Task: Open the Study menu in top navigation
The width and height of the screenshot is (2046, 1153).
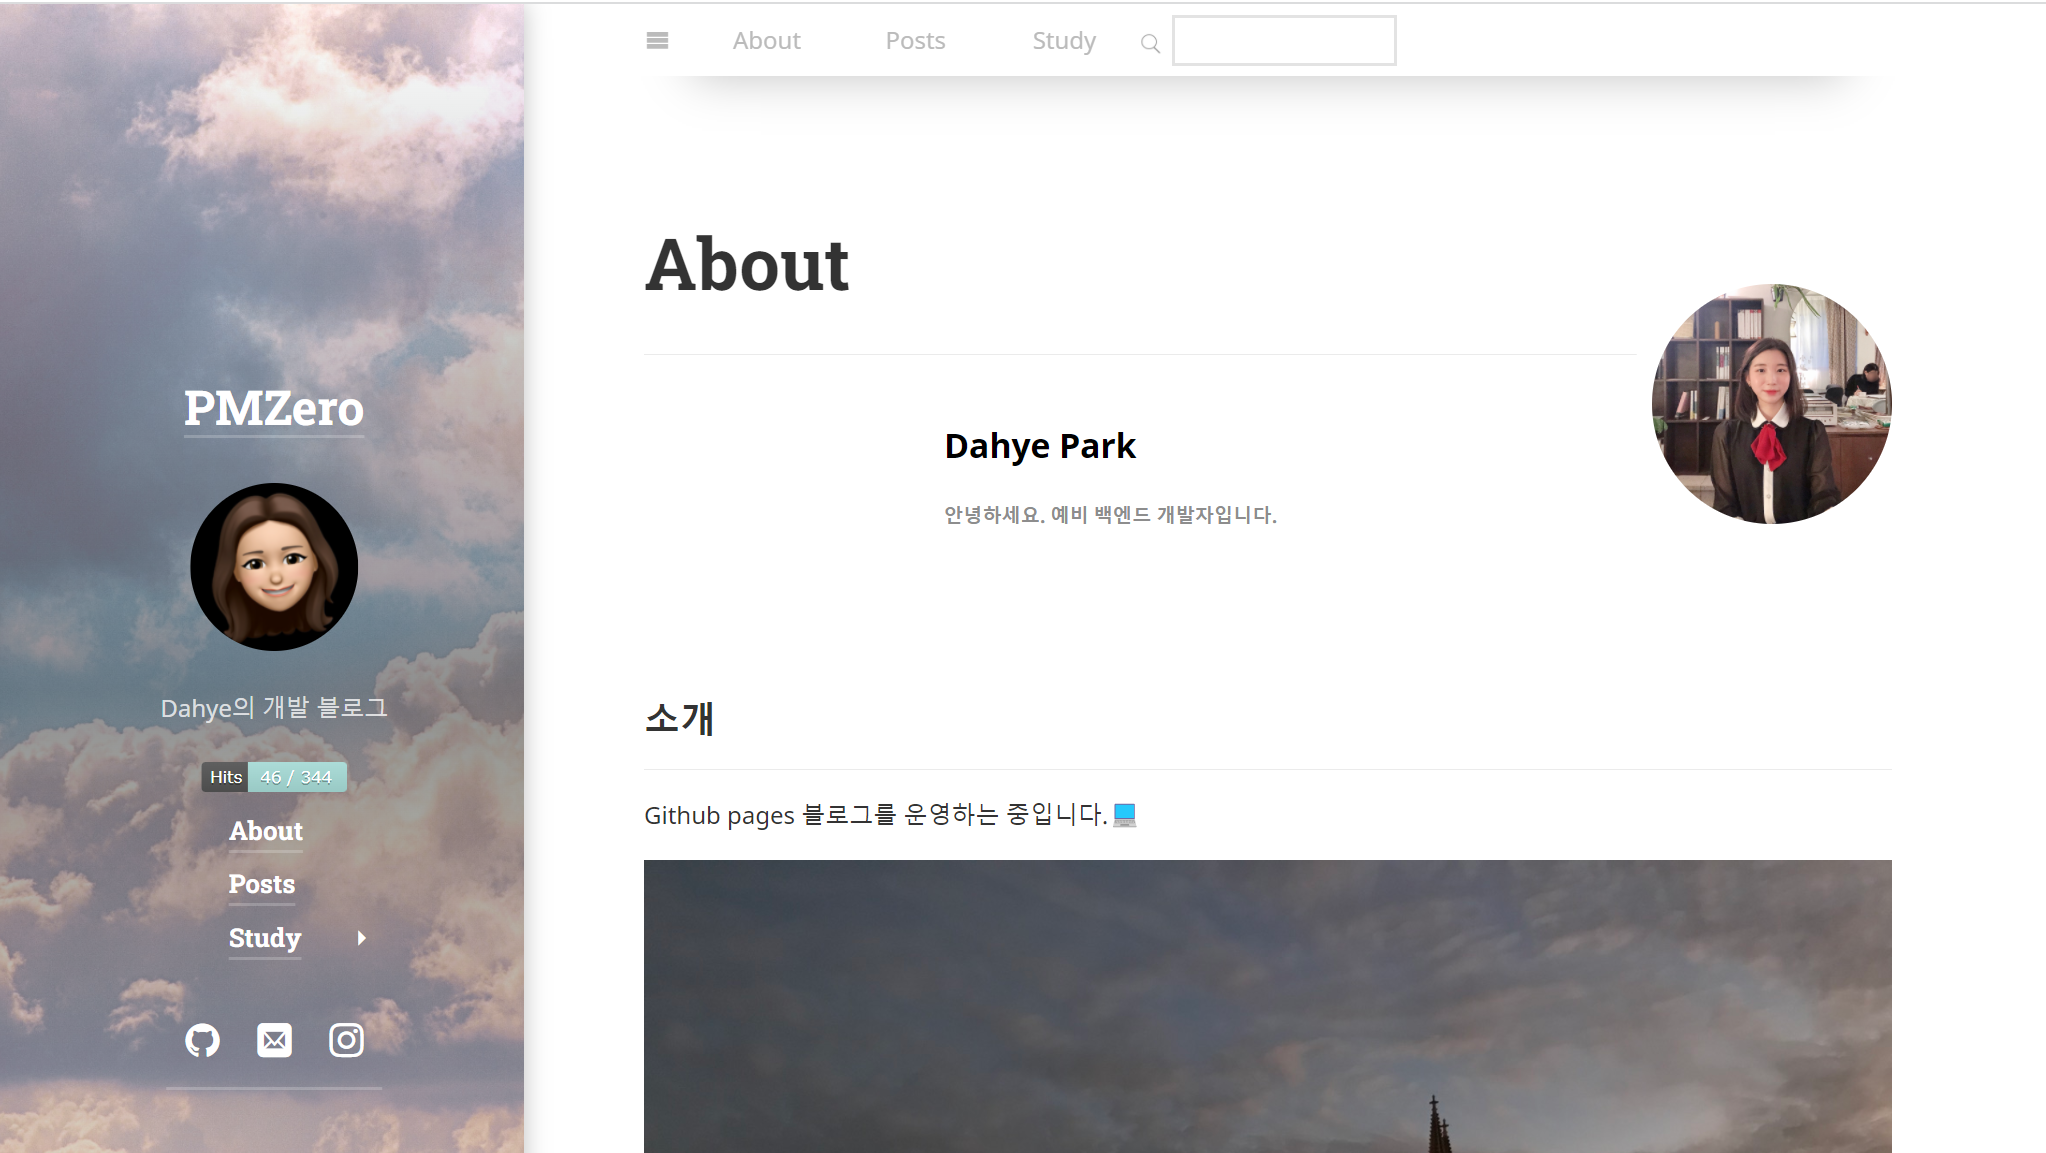Action: tap(1064, 41)
